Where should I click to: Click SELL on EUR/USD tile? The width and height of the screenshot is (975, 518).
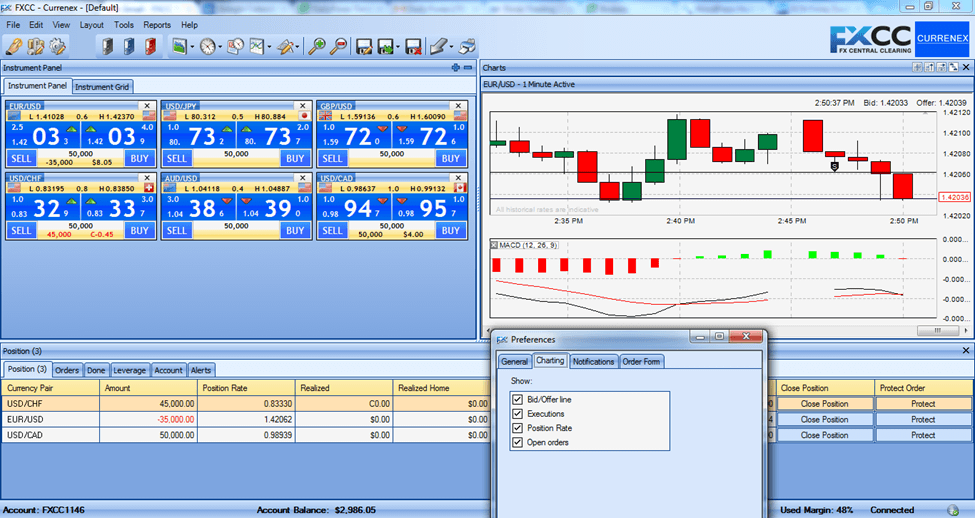click(x=21, y=159)
